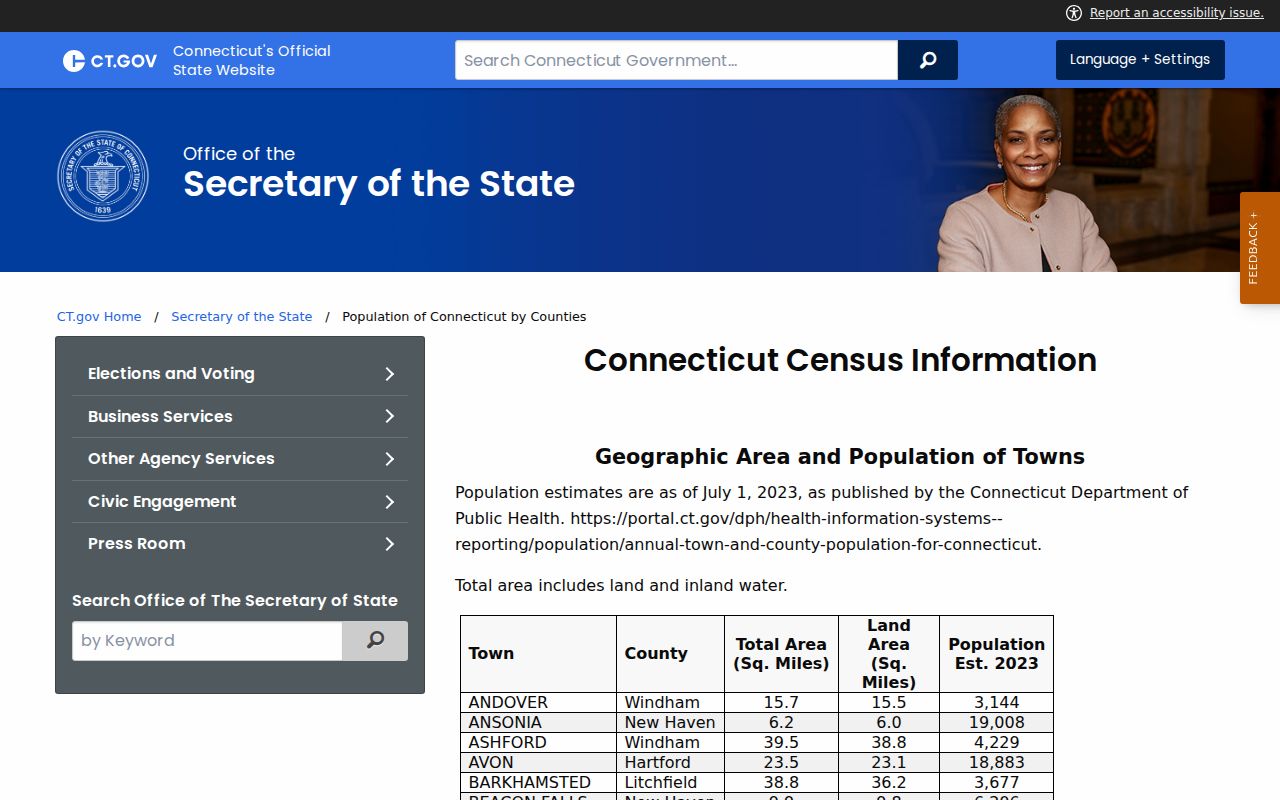Click the total area value 39.5

click(x=781, y=743)
